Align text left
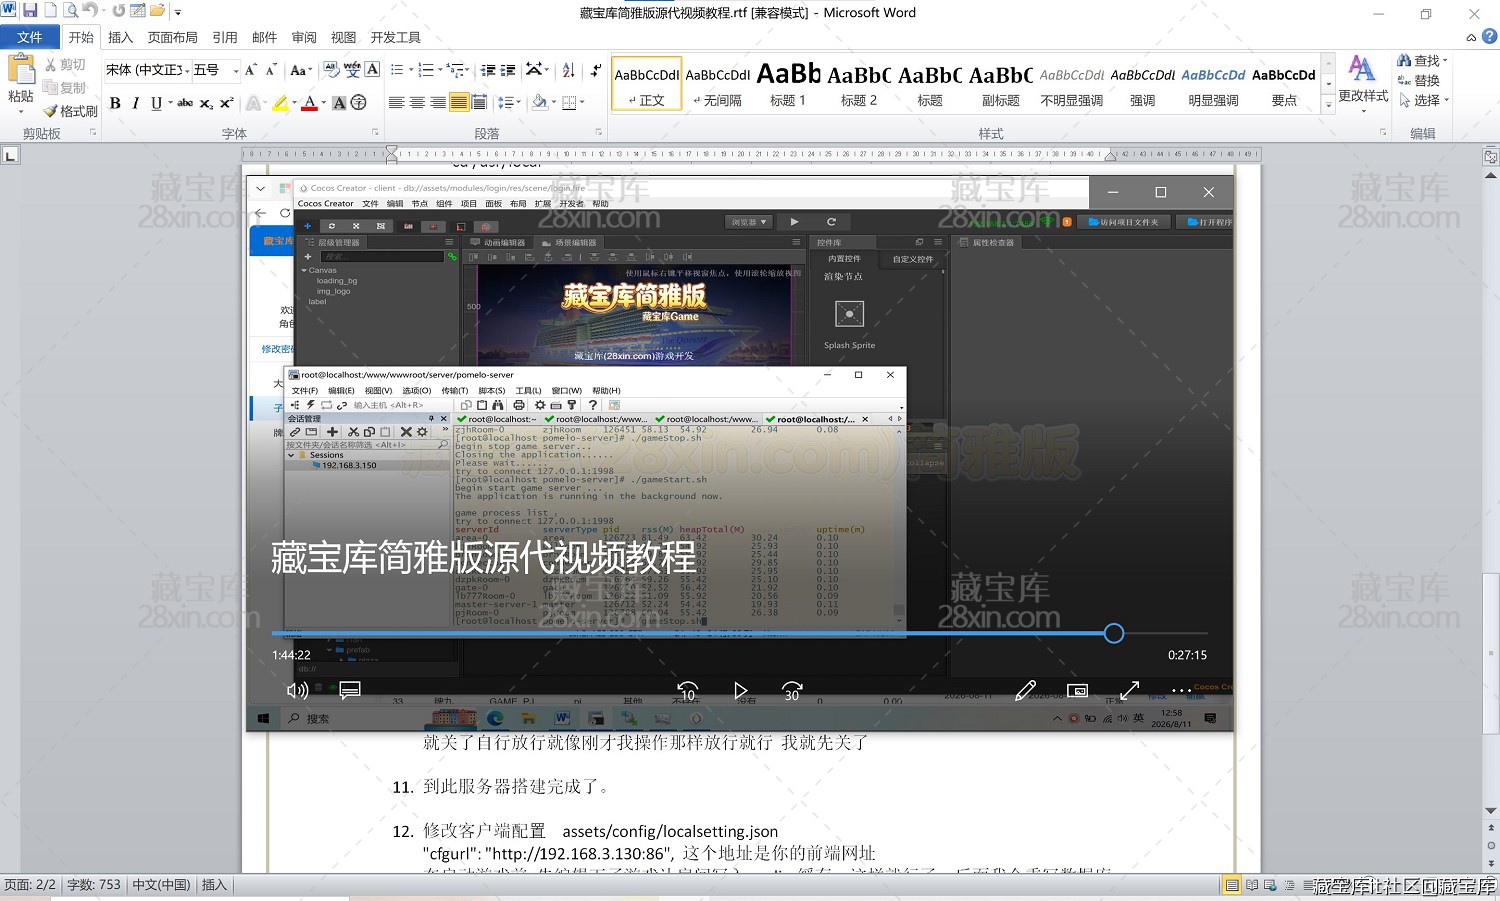The height and width of the screenshot is (901, 1500). coord(396,103)
